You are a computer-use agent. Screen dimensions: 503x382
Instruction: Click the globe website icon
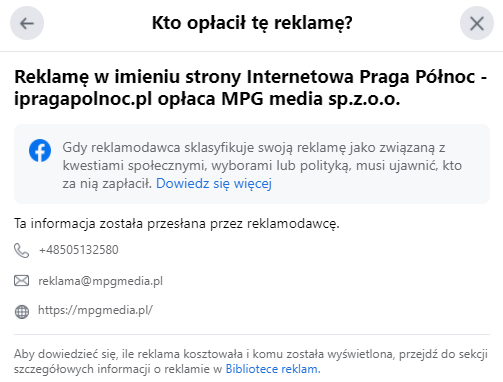click(x=22, y=312)
